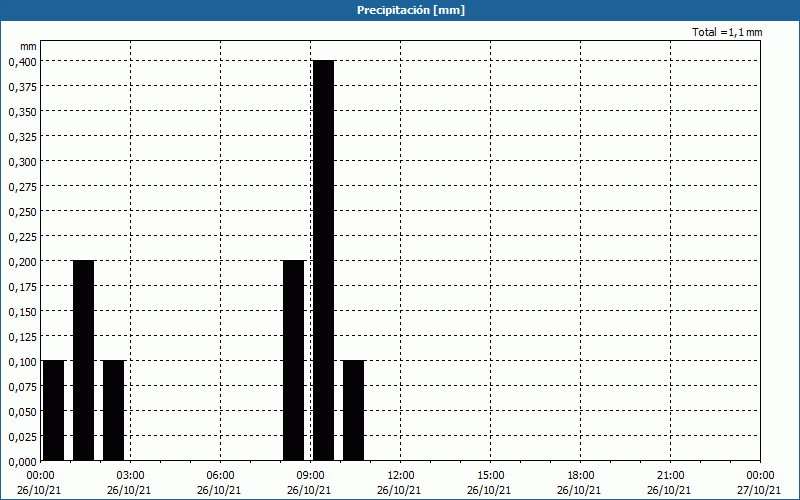800x500 pixels.
Task: Click the 12:00 x-axis time label
Action: (x=401, y=476)
